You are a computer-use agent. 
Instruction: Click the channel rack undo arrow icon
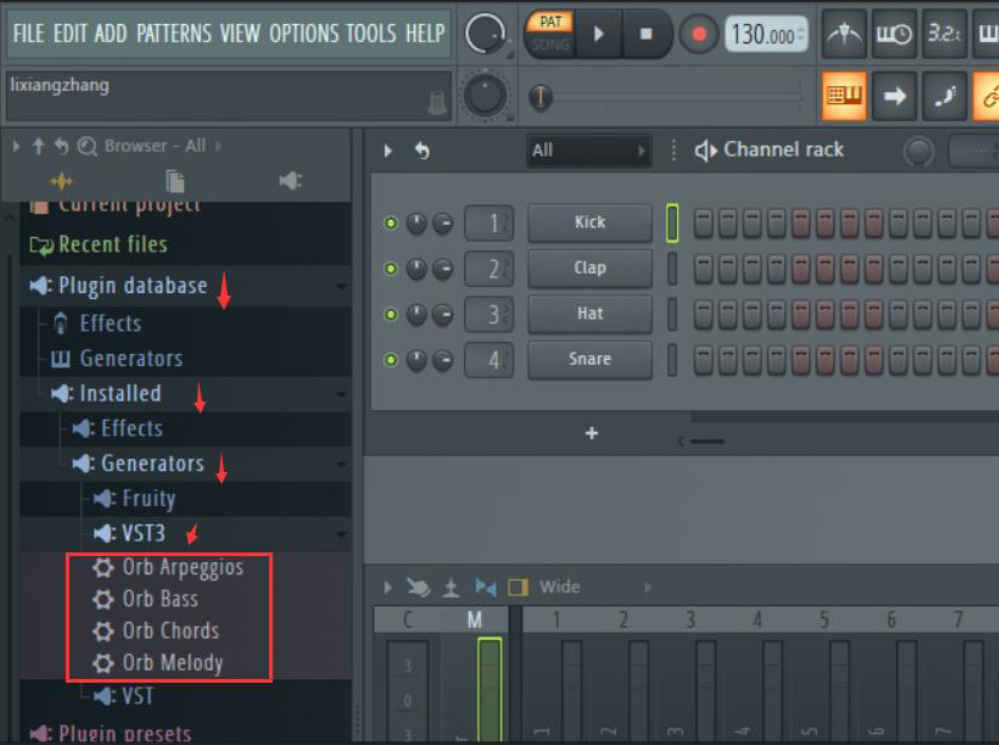pyautogui.click(x=422, y=151)
